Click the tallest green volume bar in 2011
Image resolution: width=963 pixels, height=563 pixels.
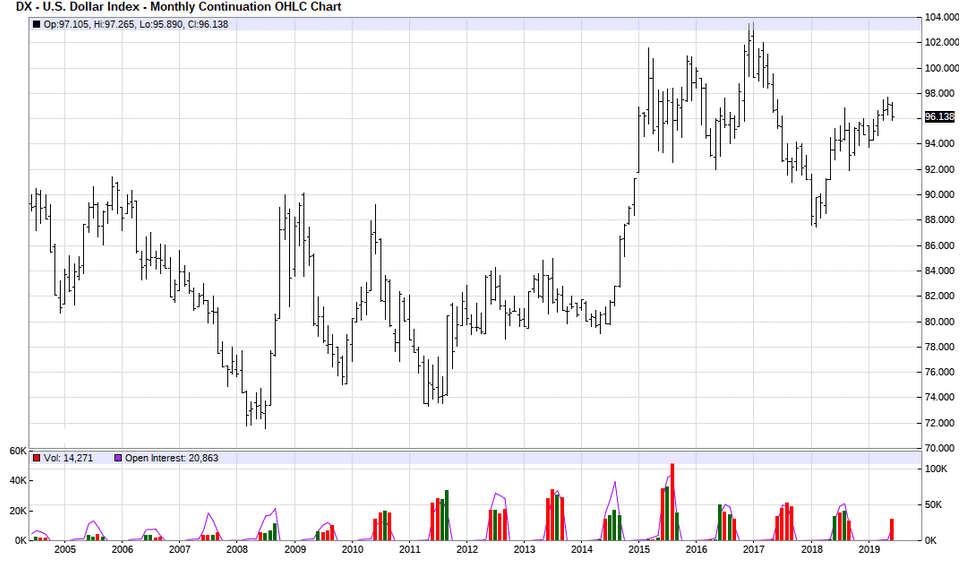coord(446,515)
